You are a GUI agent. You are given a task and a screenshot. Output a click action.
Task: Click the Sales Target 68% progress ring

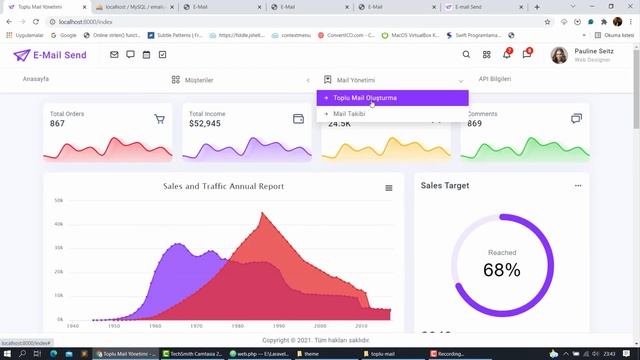[502, 265]
